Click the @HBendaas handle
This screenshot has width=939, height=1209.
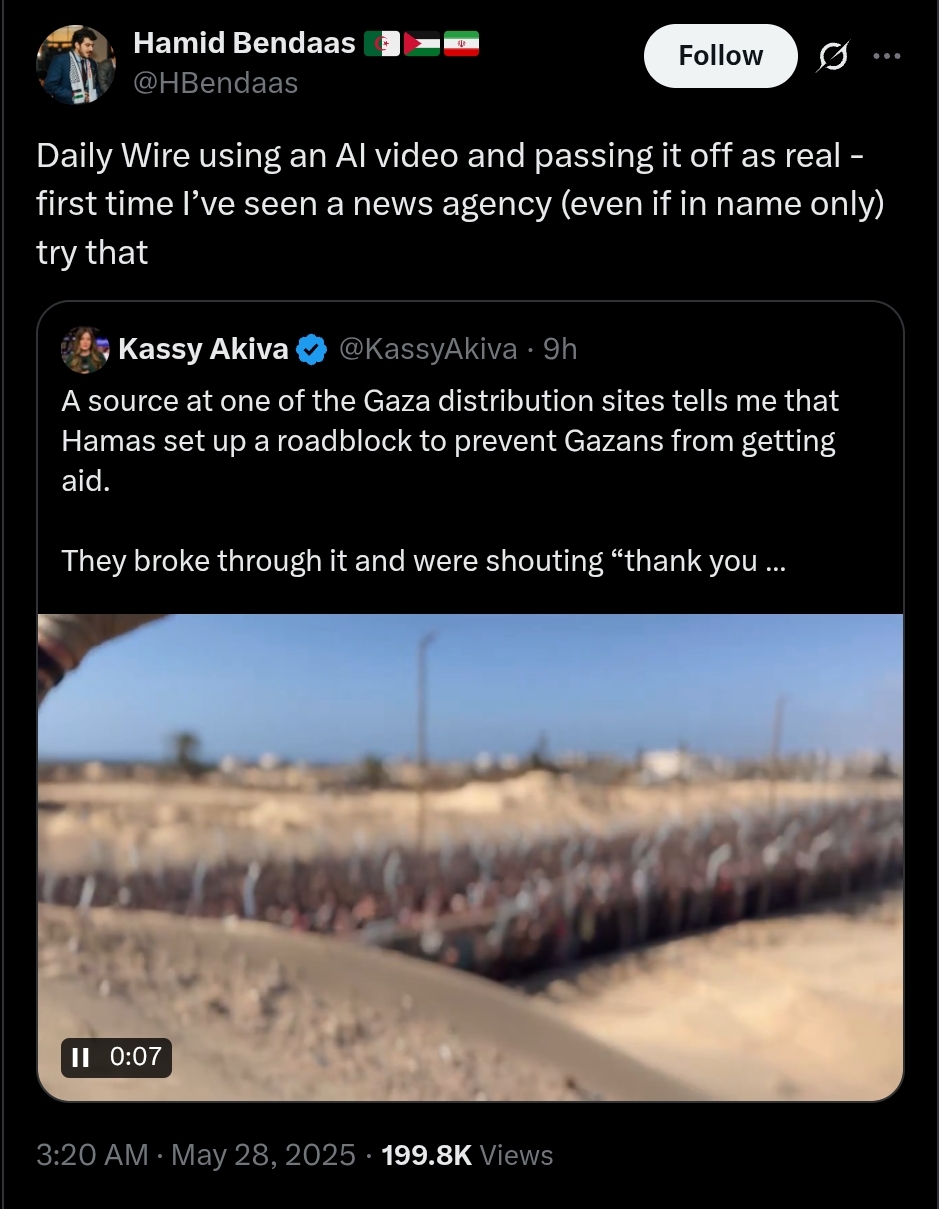[x=216, y=83]
